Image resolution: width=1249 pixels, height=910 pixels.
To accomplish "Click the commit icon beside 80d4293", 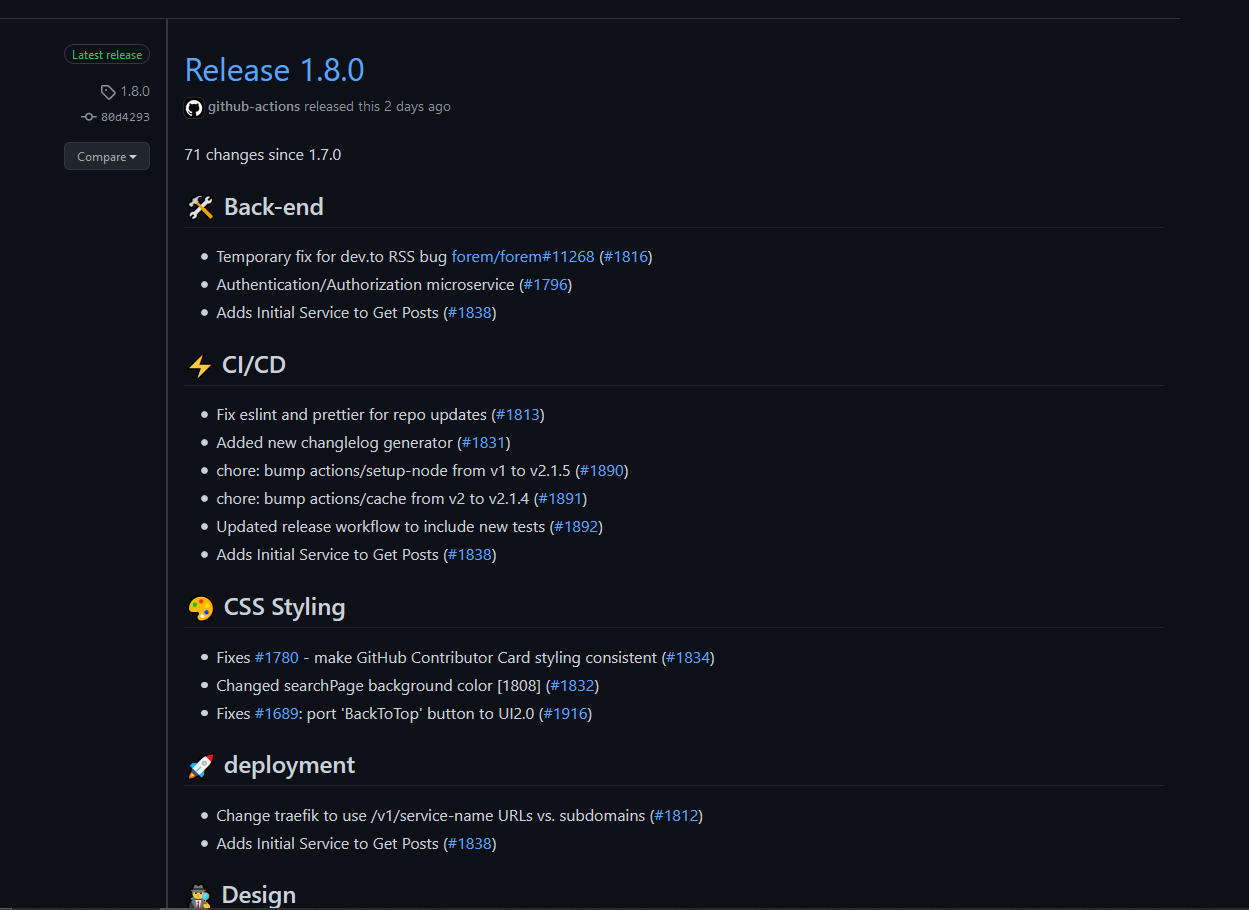I will coord(89,117).
